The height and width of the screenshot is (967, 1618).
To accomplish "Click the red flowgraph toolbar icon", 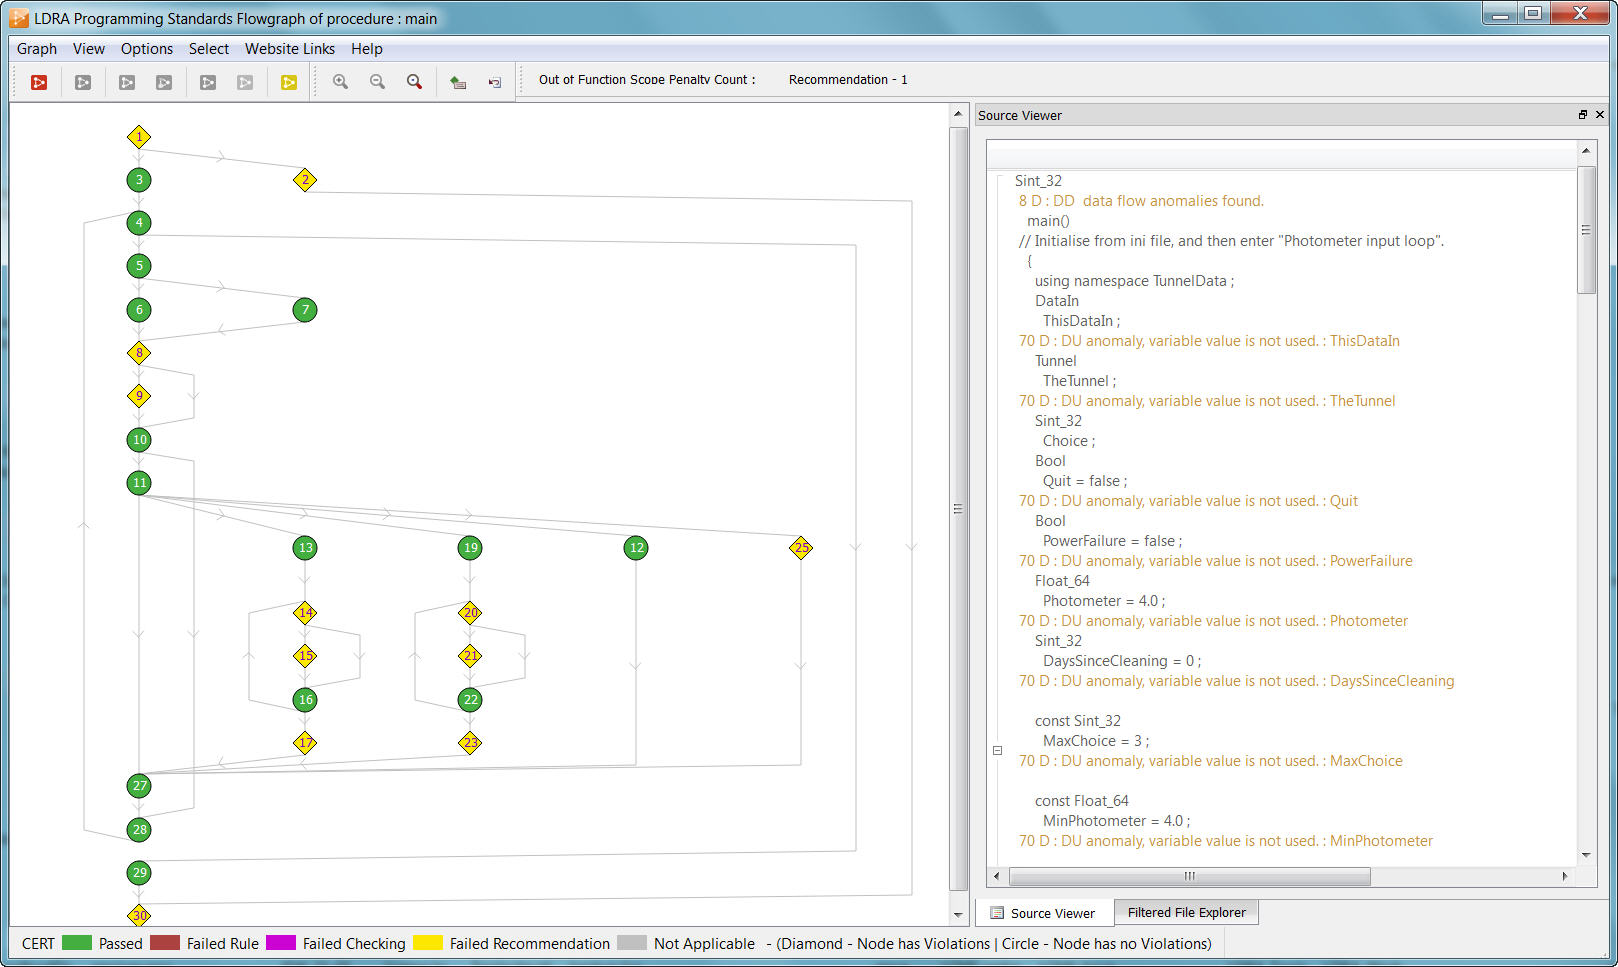I will click(x=39, y=82).
